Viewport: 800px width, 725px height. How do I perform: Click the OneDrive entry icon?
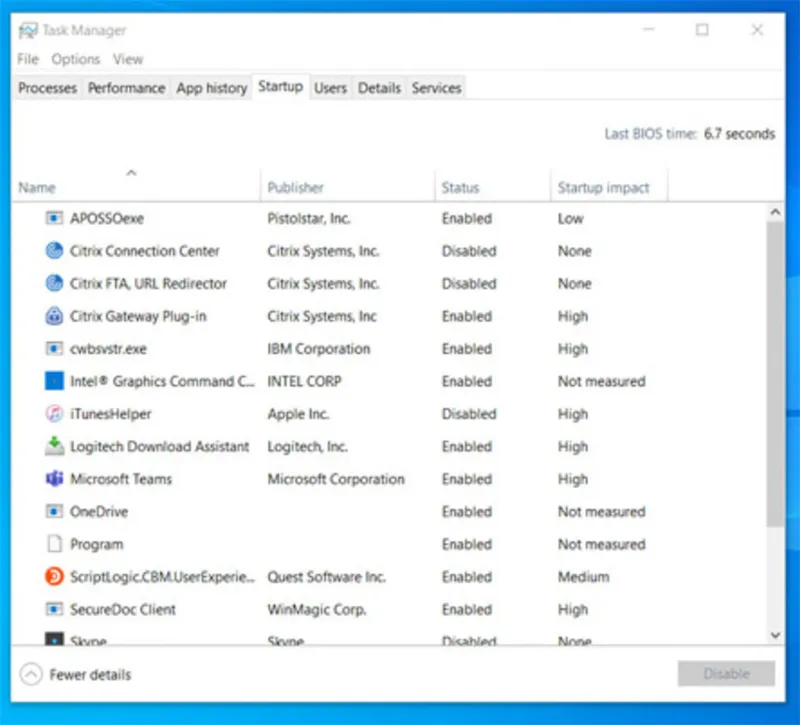point(54,512)
